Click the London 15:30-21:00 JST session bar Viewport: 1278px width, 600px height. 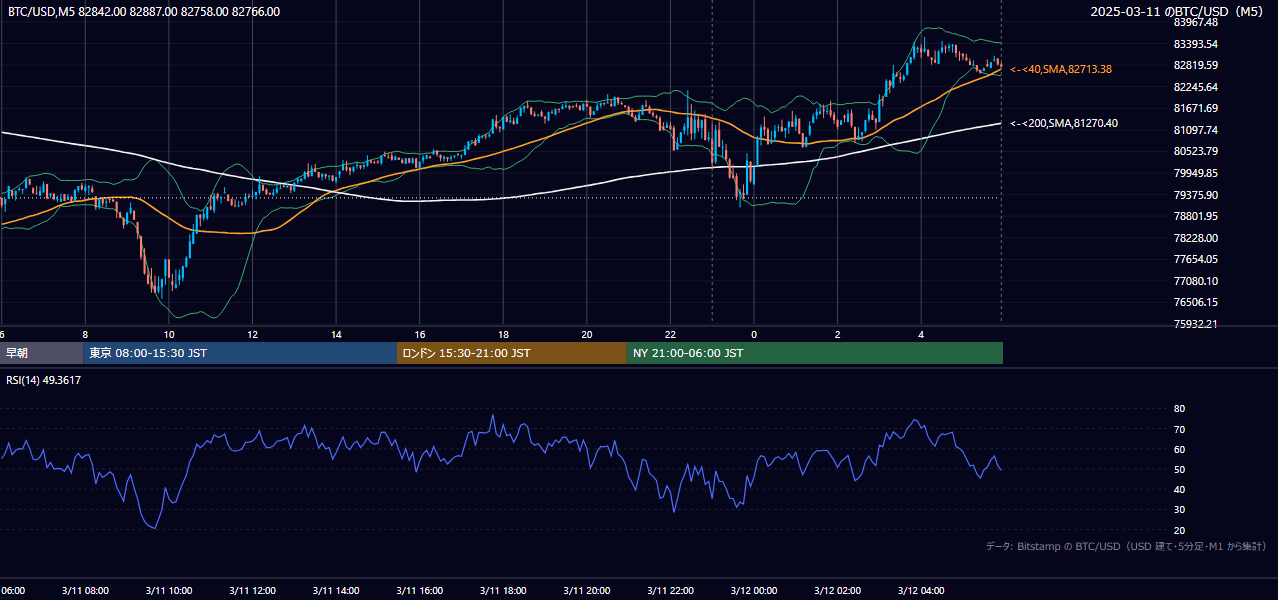click(511, 353)
